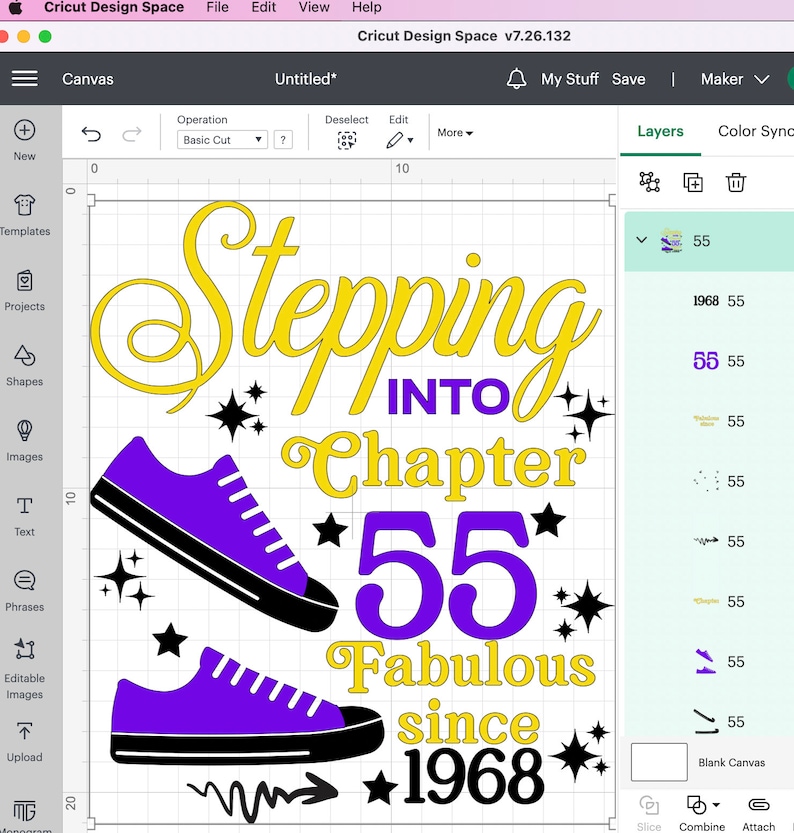
Task: Select the Fabulous since layer
Action: tap(710, 421)
